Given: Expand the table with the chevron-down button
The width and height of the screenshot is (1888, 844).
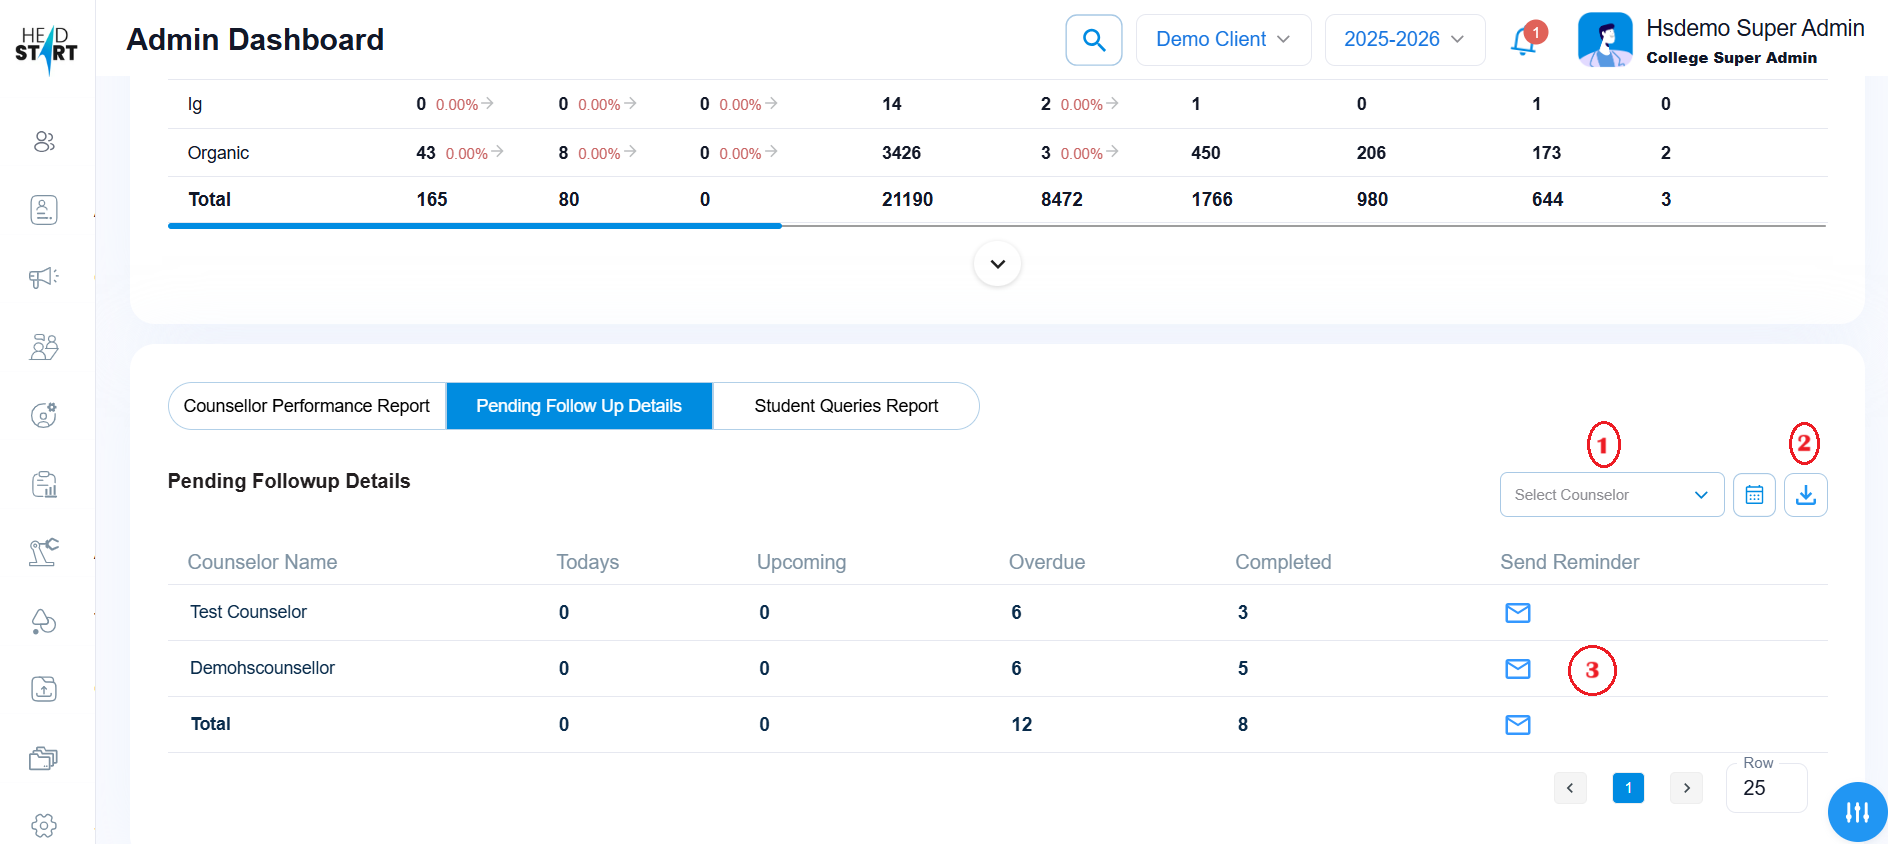Looking at the screenshot, I should coord(997,264).
